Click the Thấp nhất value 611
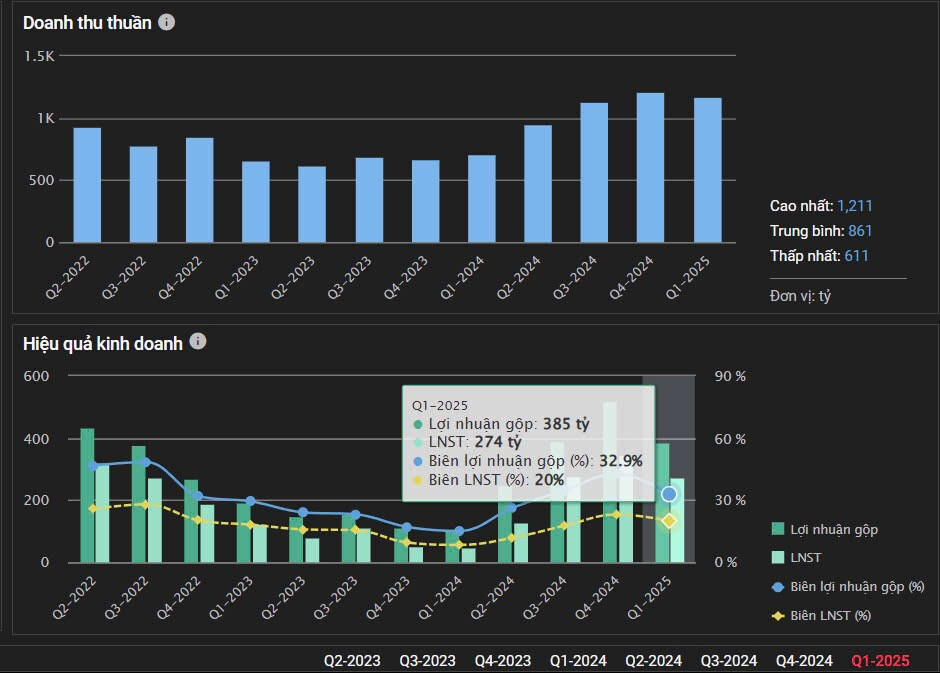The image size is (940, 673). coord(856,256)
